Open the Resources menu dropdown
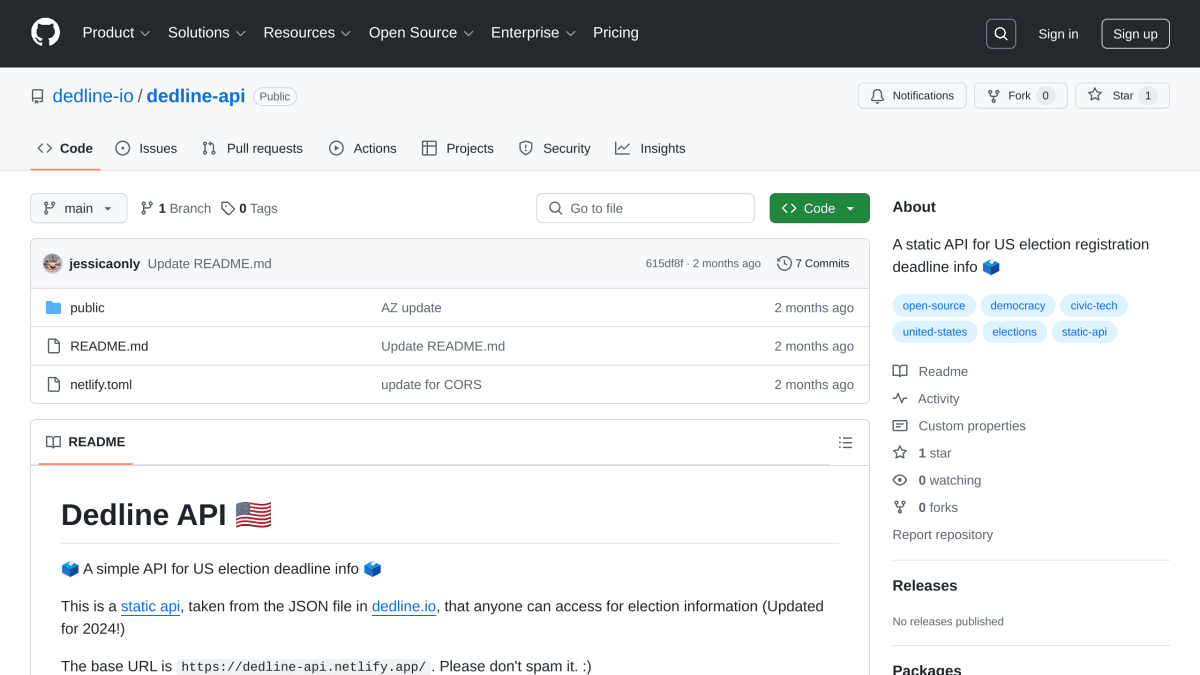Screen dimensions: 1200x675 click(x=307, y=33)
